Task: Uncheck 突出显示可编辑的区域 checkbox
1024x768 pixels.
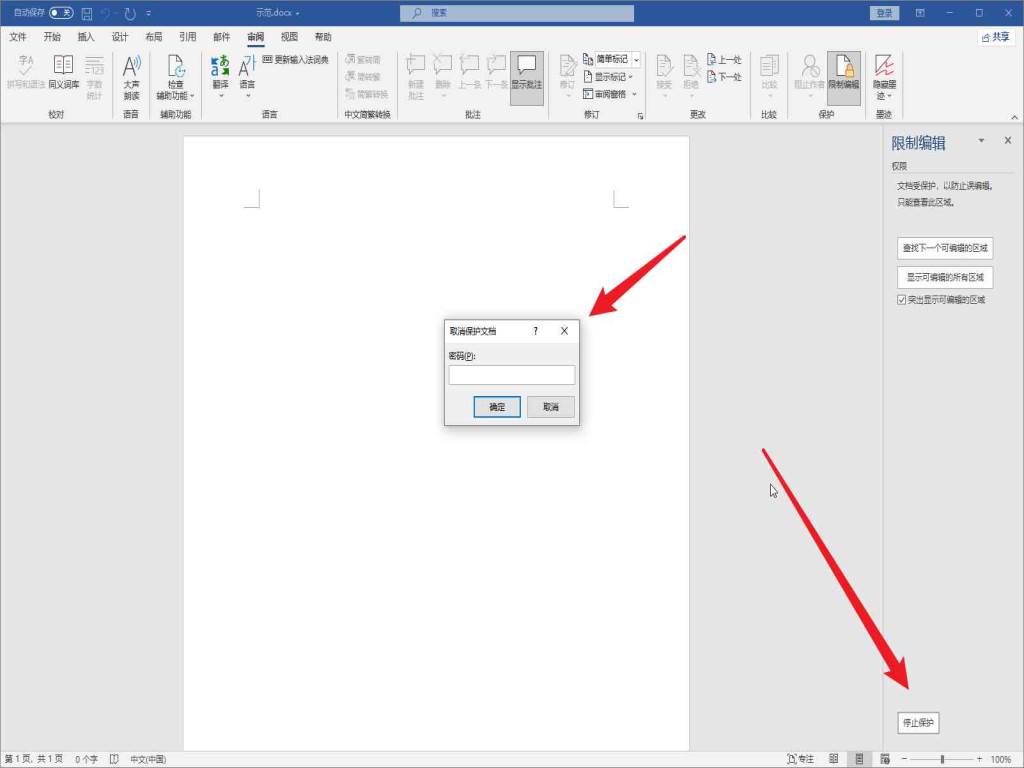Action: pyautogui.click(x=902, y=300)
